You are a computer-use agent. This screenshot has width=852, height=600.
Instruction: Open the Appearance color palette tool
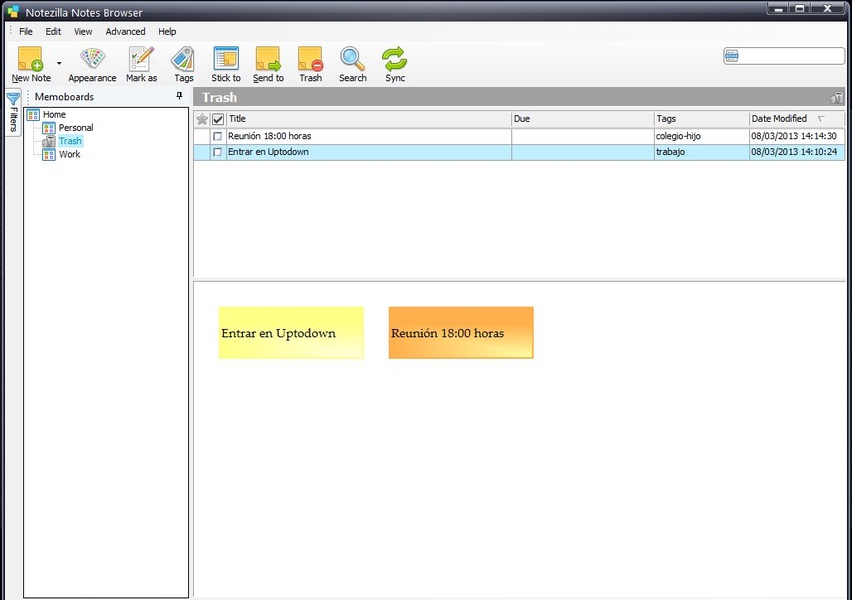92,59
